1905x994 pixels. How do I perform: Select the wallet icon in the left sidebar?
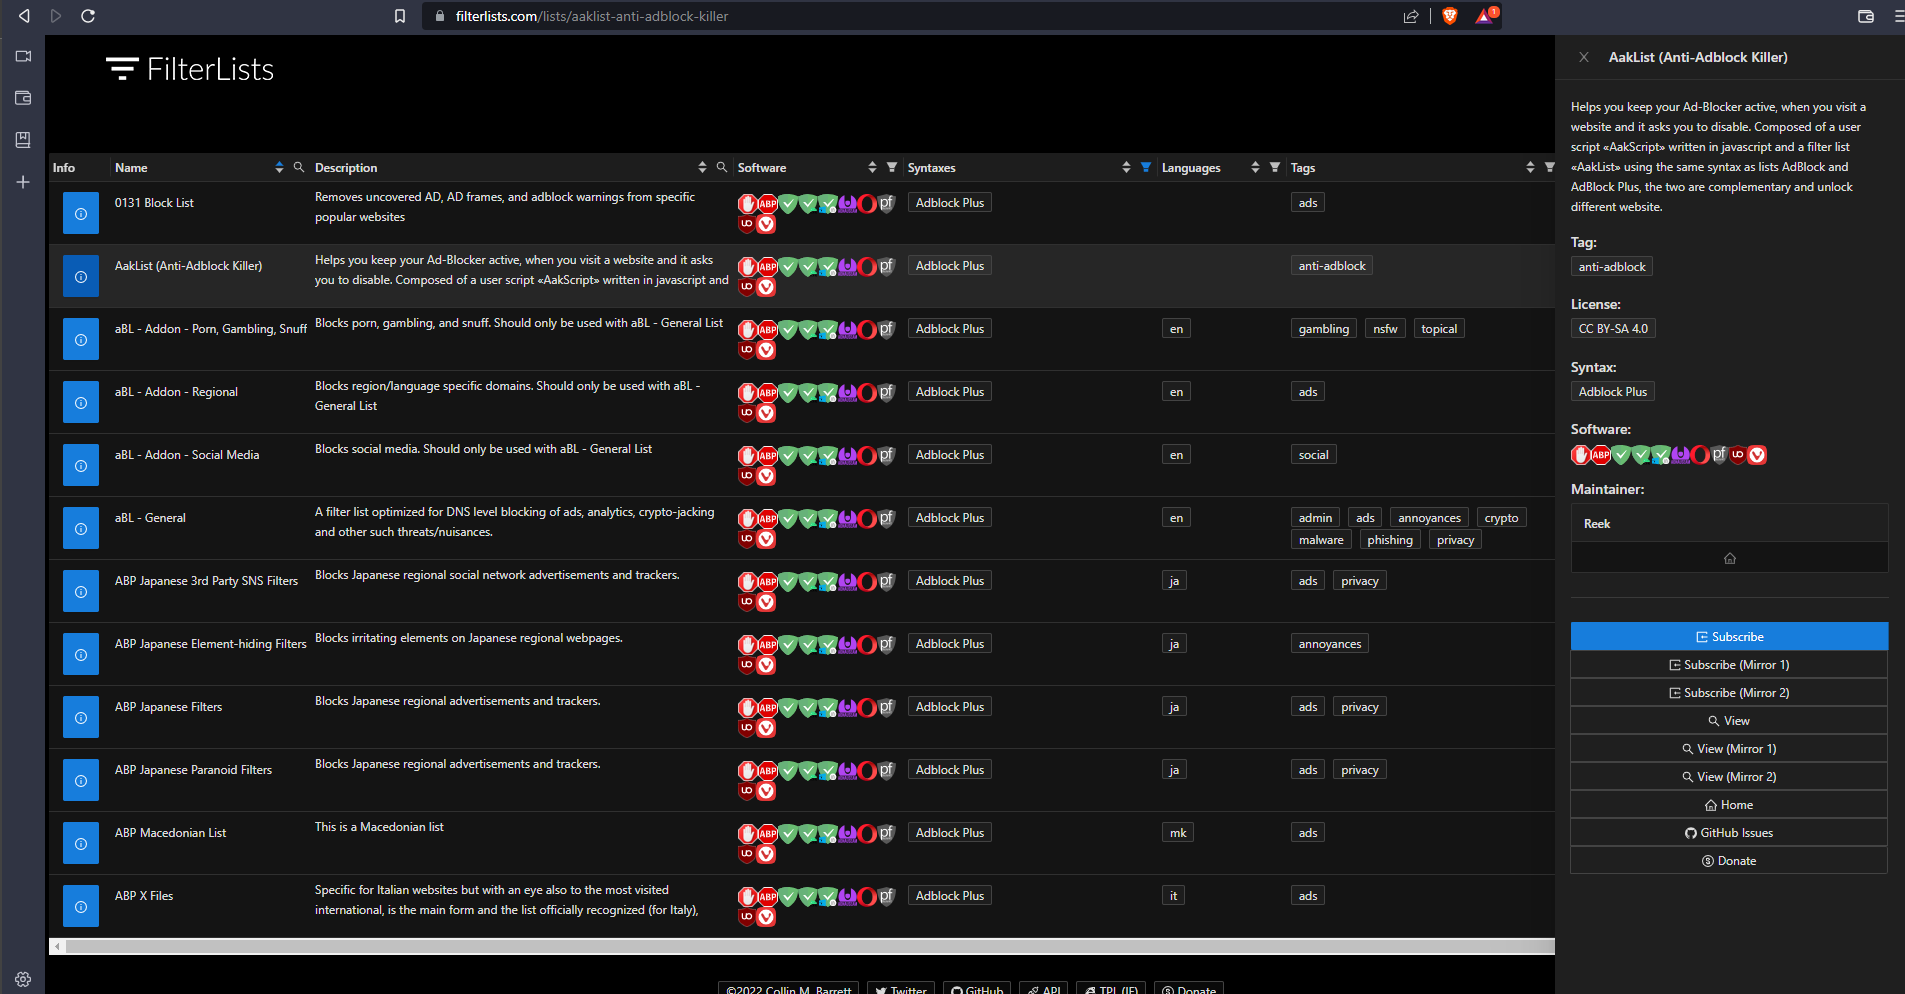(22, 98)
